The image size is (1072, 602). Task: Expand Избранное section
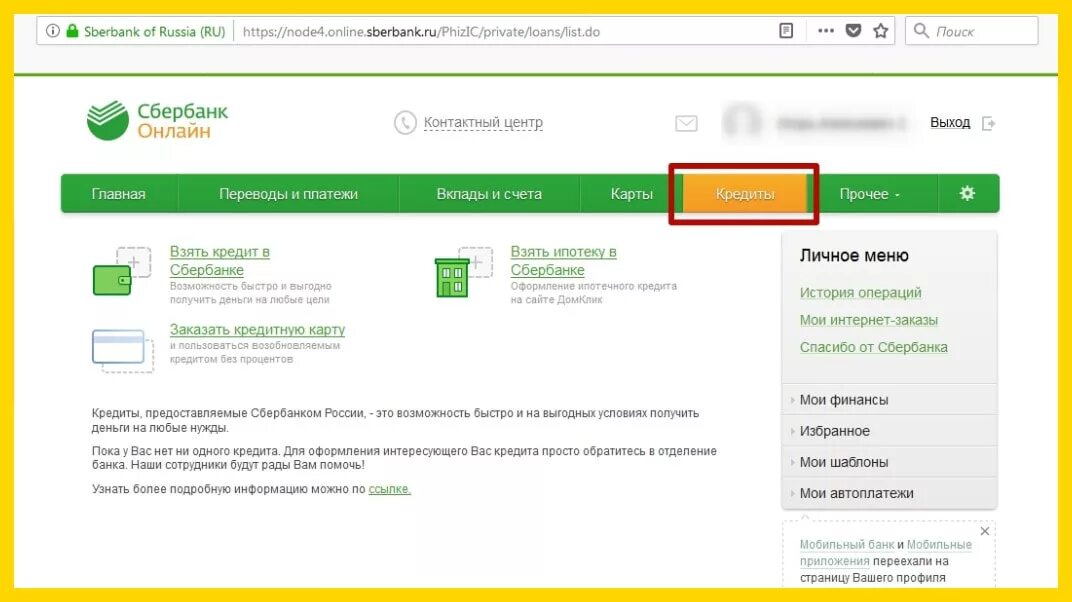click(x=889, y=431)
